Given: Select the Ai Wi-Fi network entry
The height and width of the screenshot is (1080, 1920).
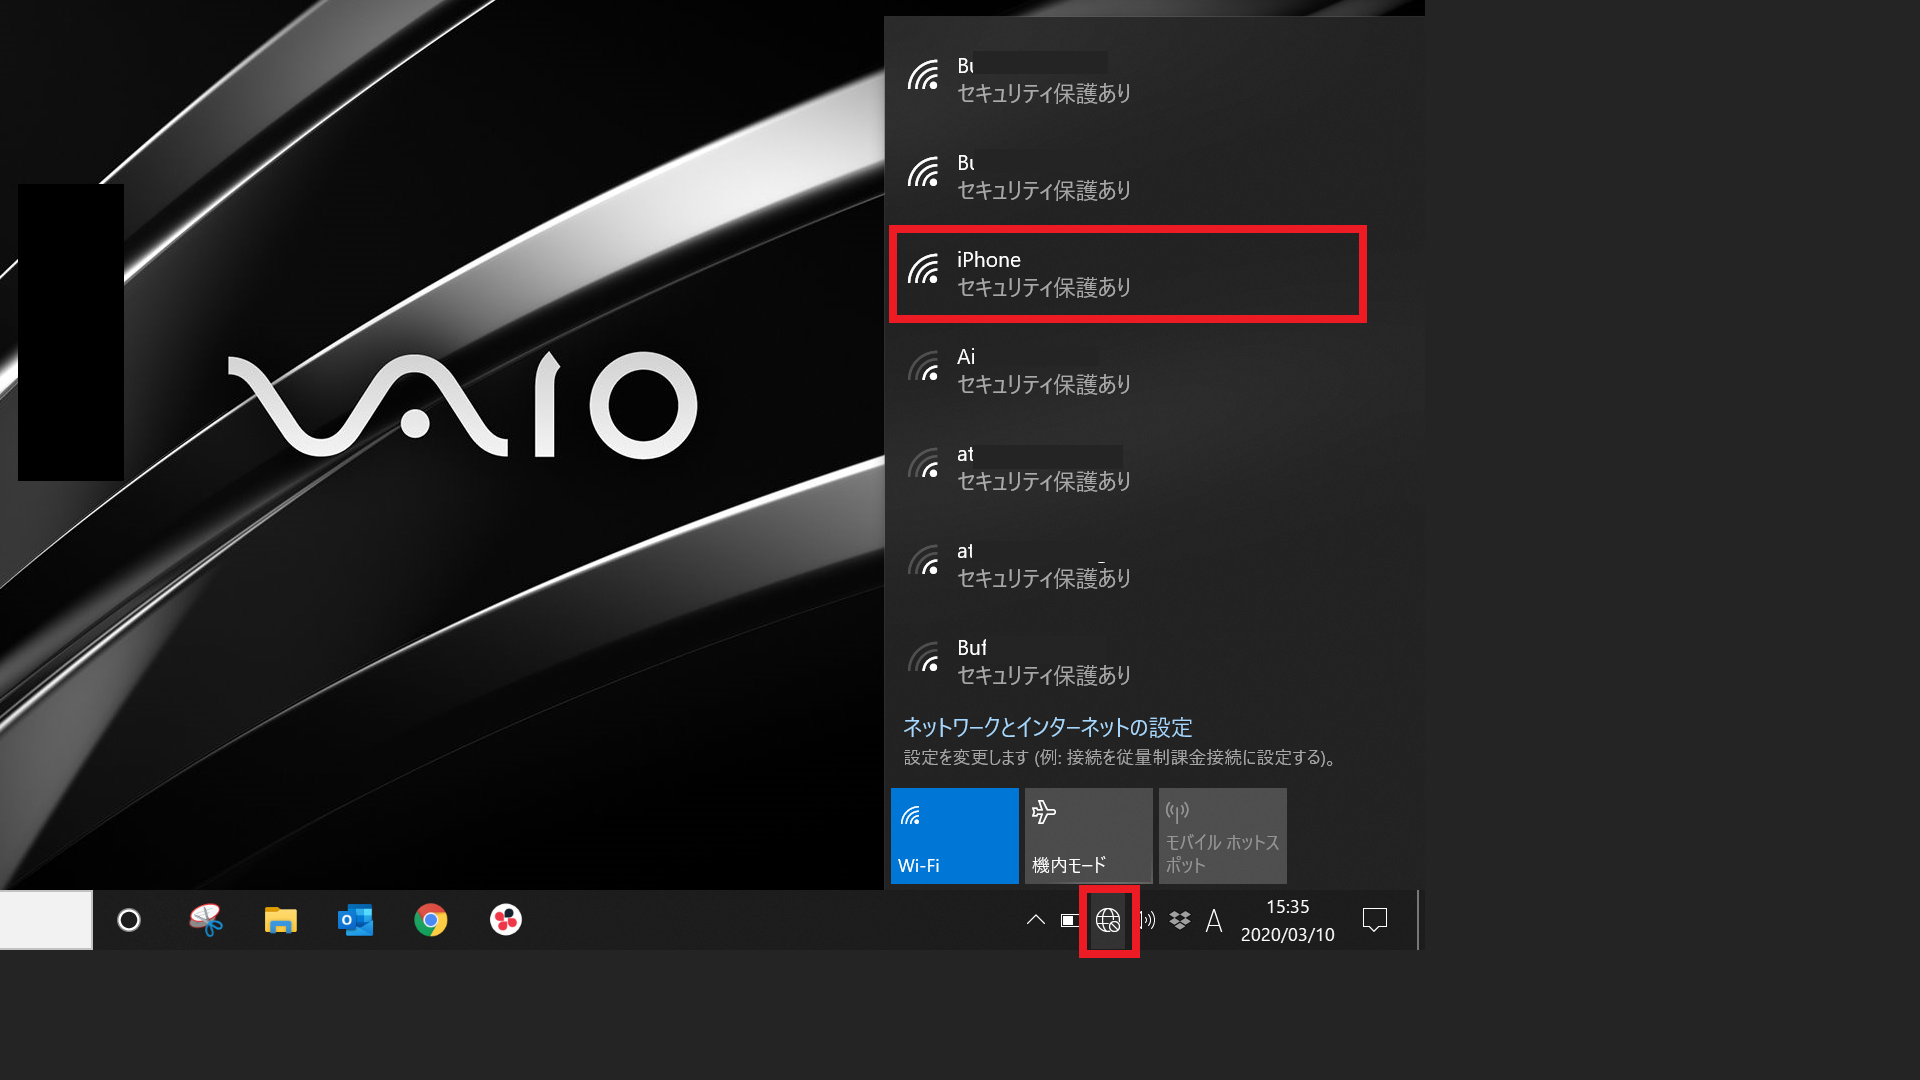Looking at the screenshot, I should (1155, 371).
